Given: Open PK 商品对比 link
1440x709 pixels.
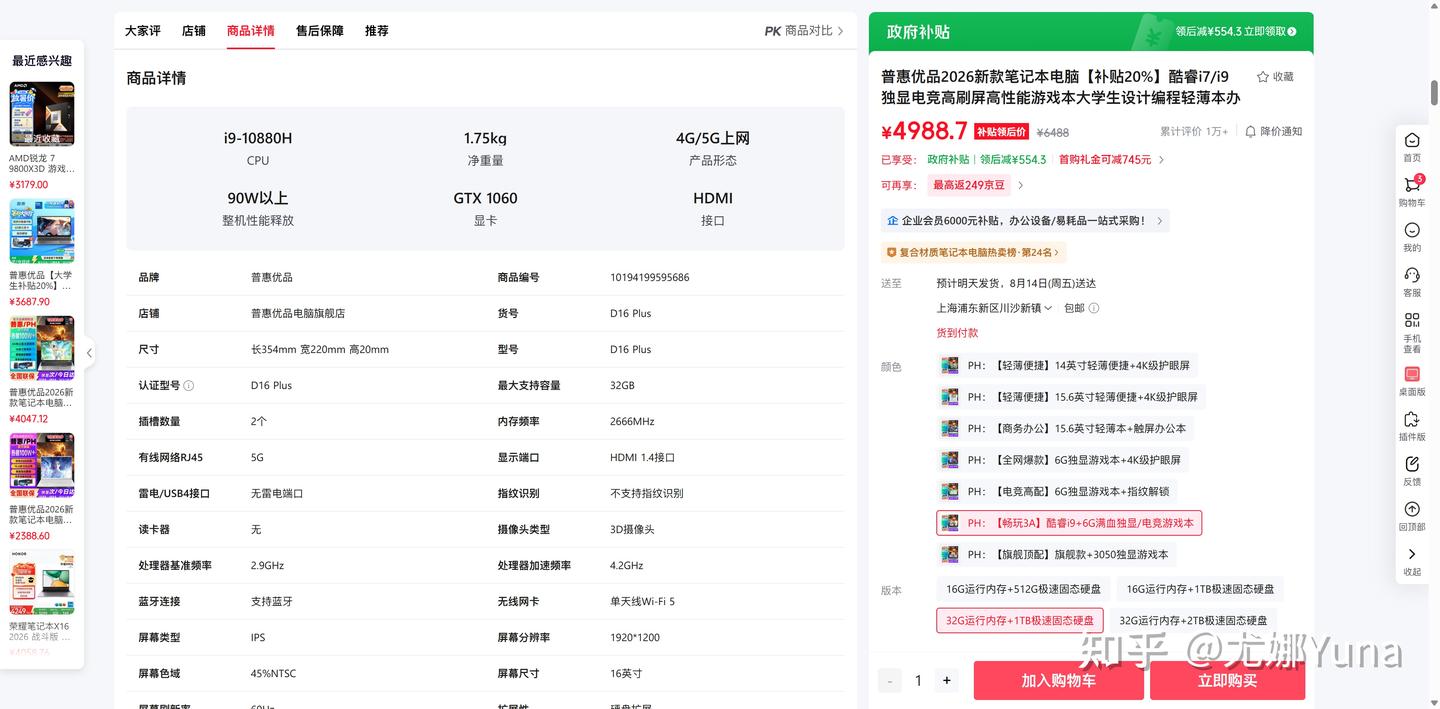Looking at the screenshot, I should [x=804, y=31].
